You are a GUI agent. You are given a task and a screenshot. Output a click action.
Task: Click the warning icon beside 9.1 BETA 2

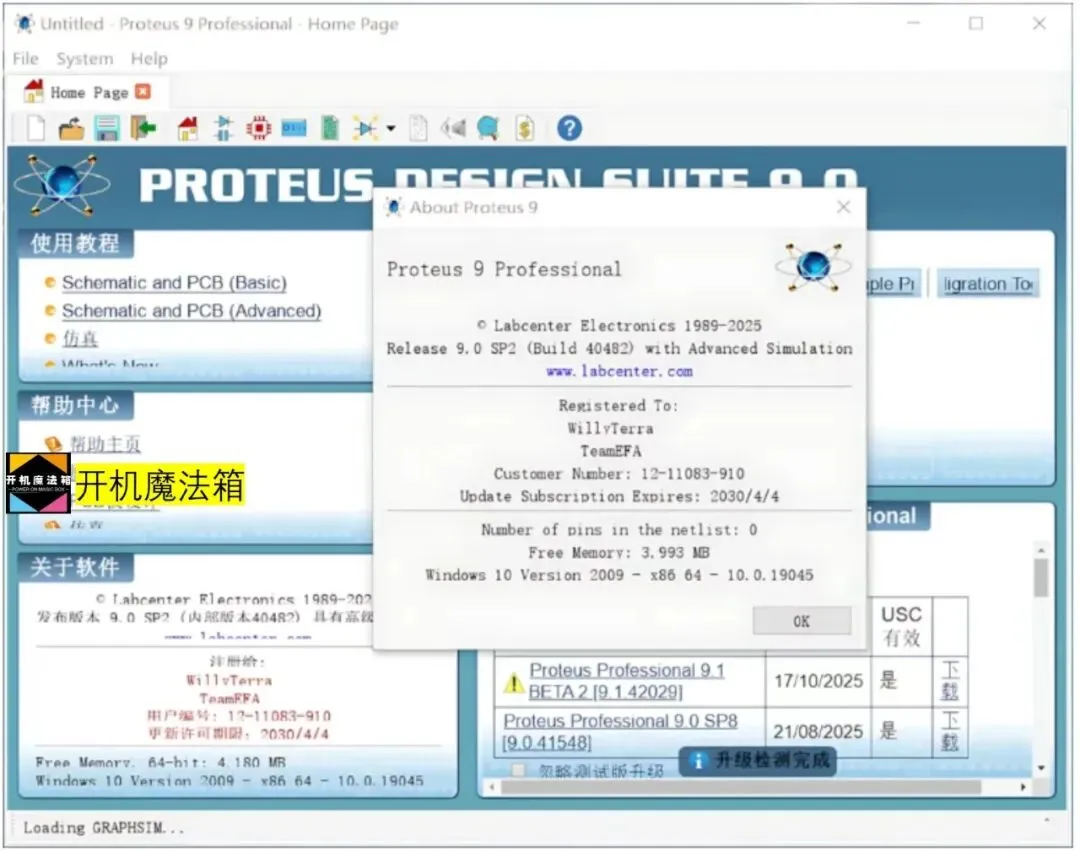click(x=513, y=682)
